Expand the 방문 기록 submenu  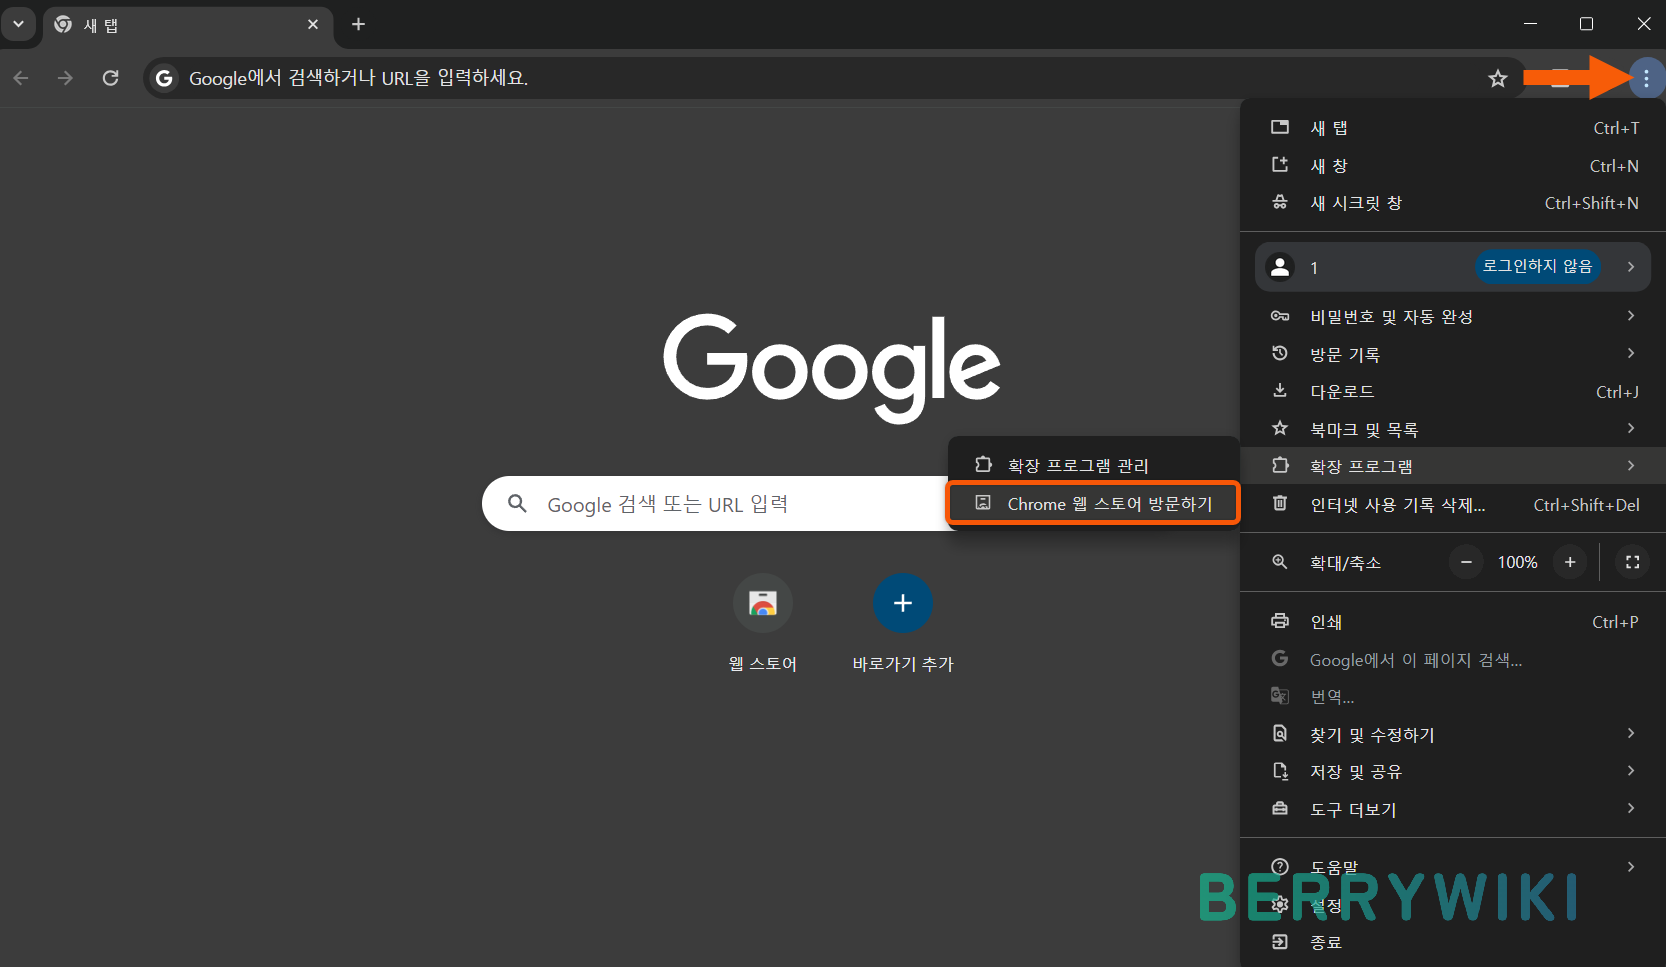[x=1453, y=354]
